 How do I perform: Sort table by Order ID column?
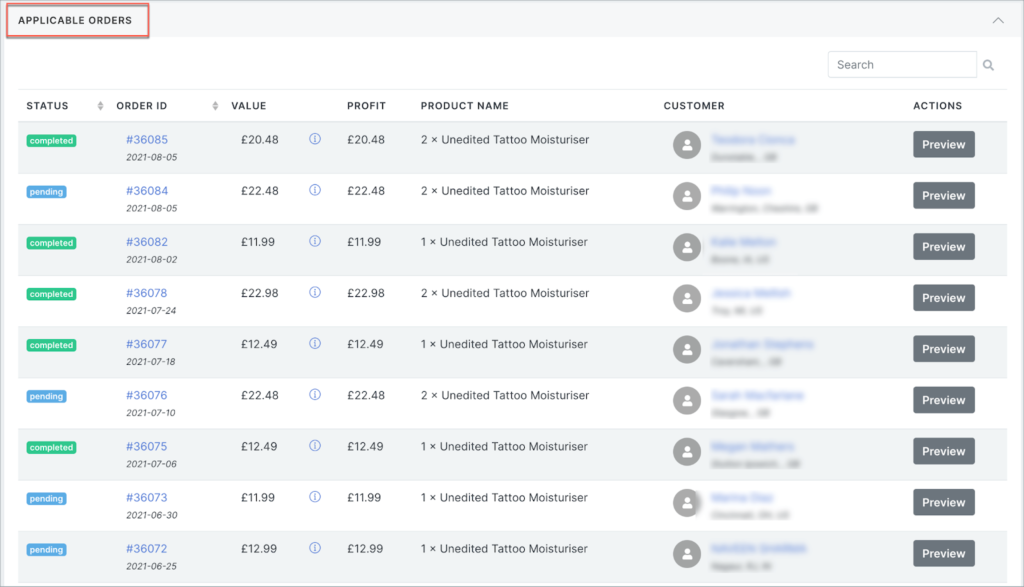coord(215,106)
